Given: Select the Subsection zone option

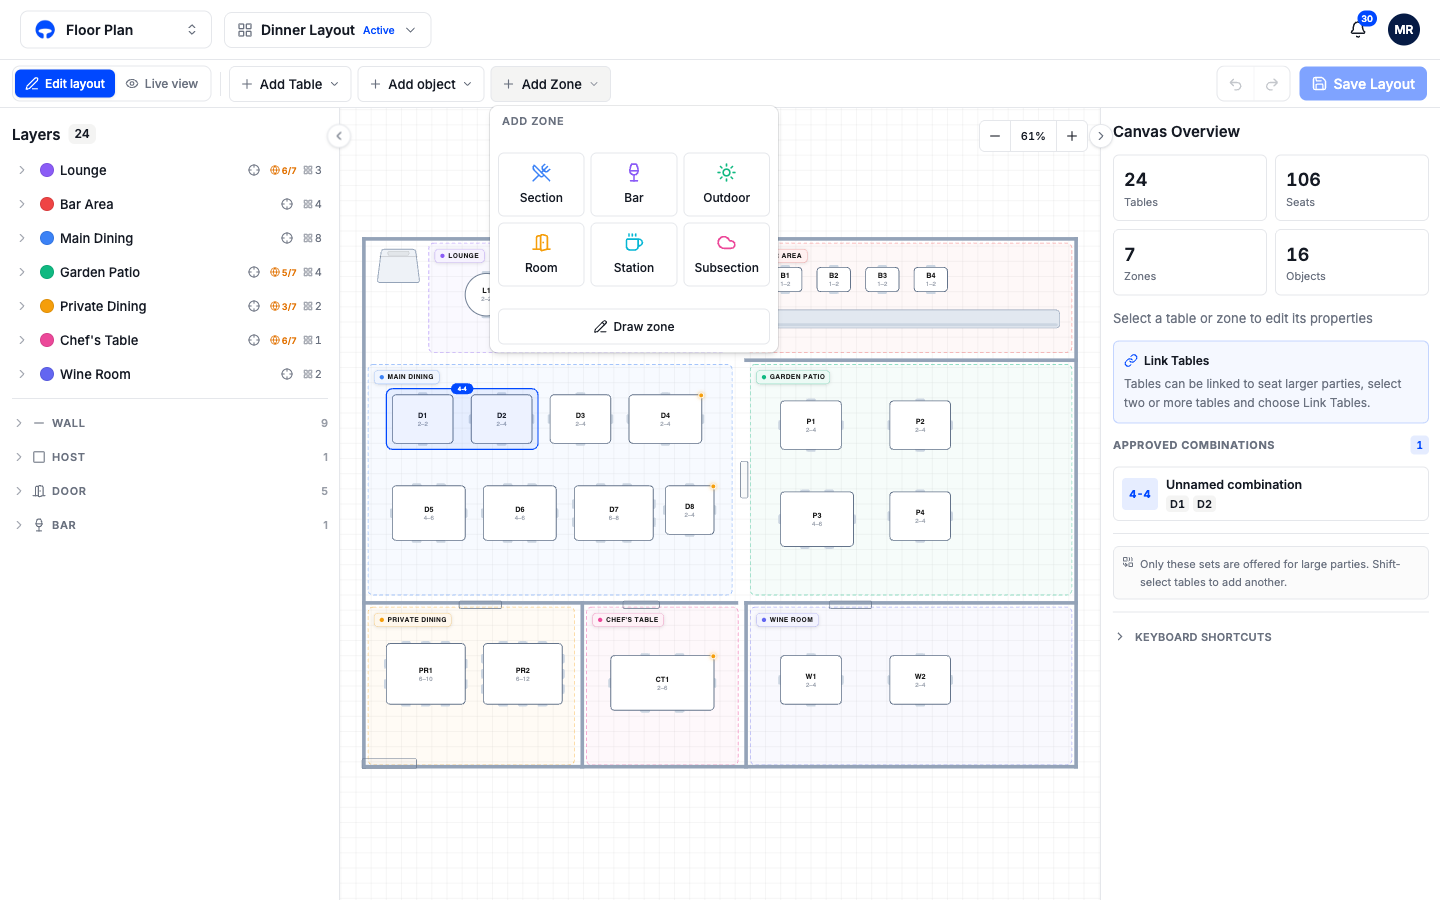Looking at the screenshot, I should (x=726, y=254).
